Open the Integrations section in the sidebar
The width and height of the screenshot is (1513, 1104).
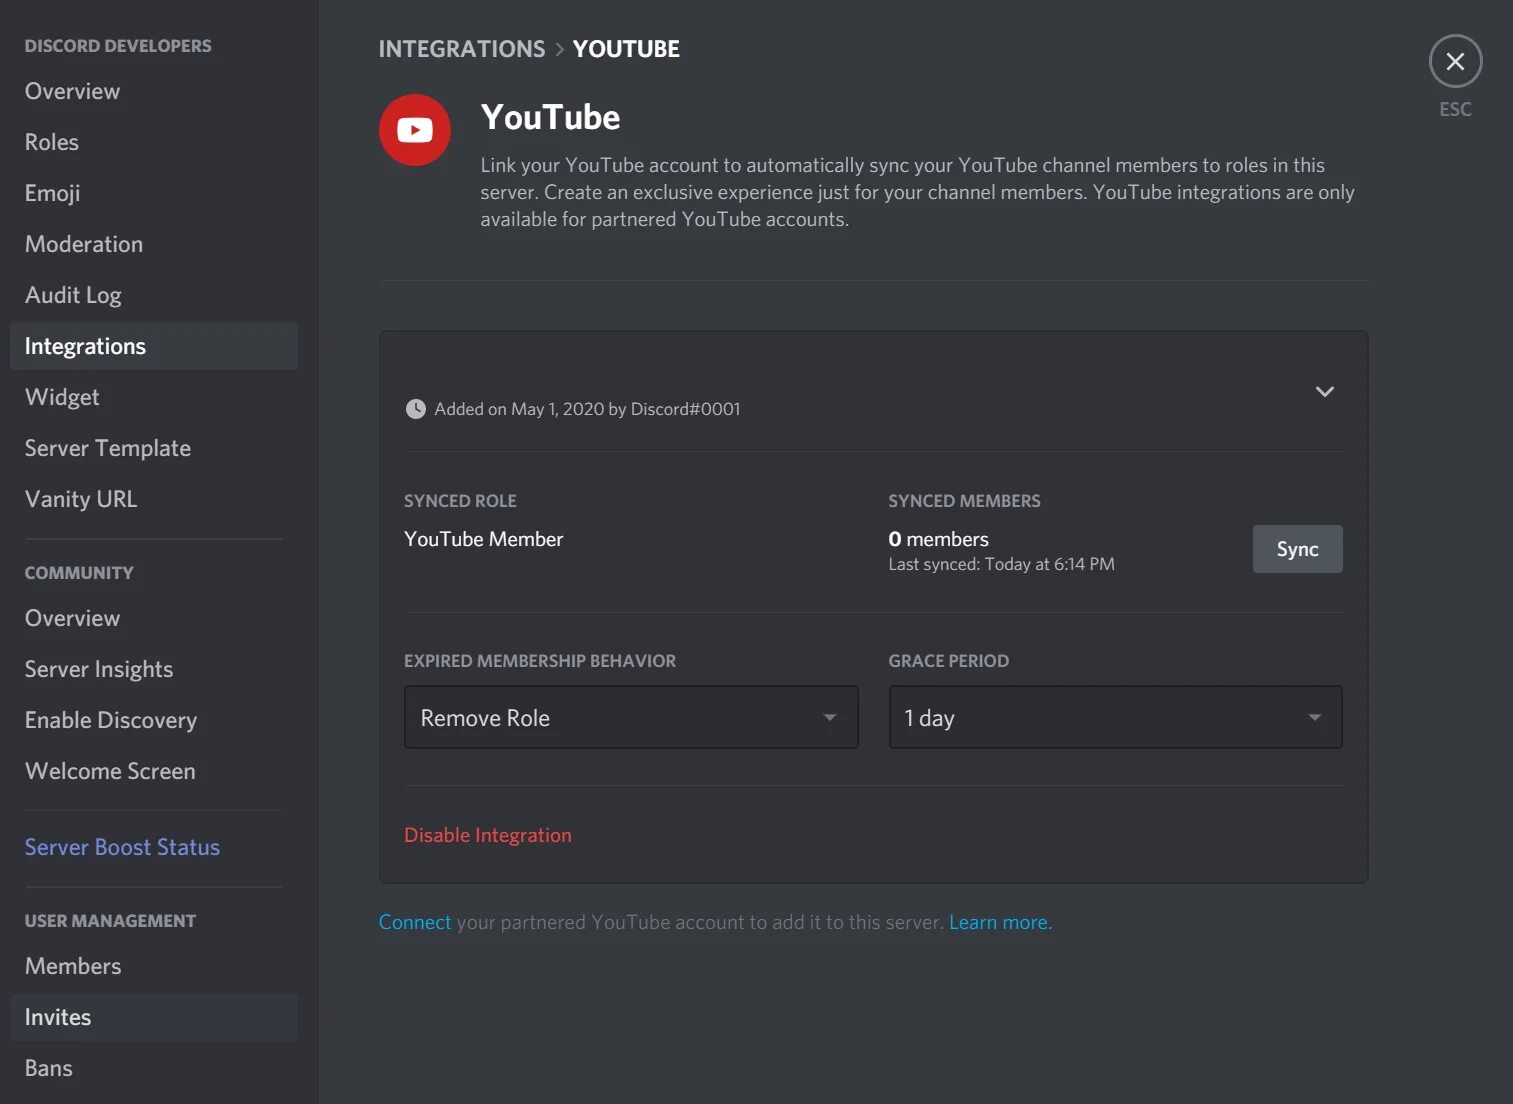tap(85, 345)
